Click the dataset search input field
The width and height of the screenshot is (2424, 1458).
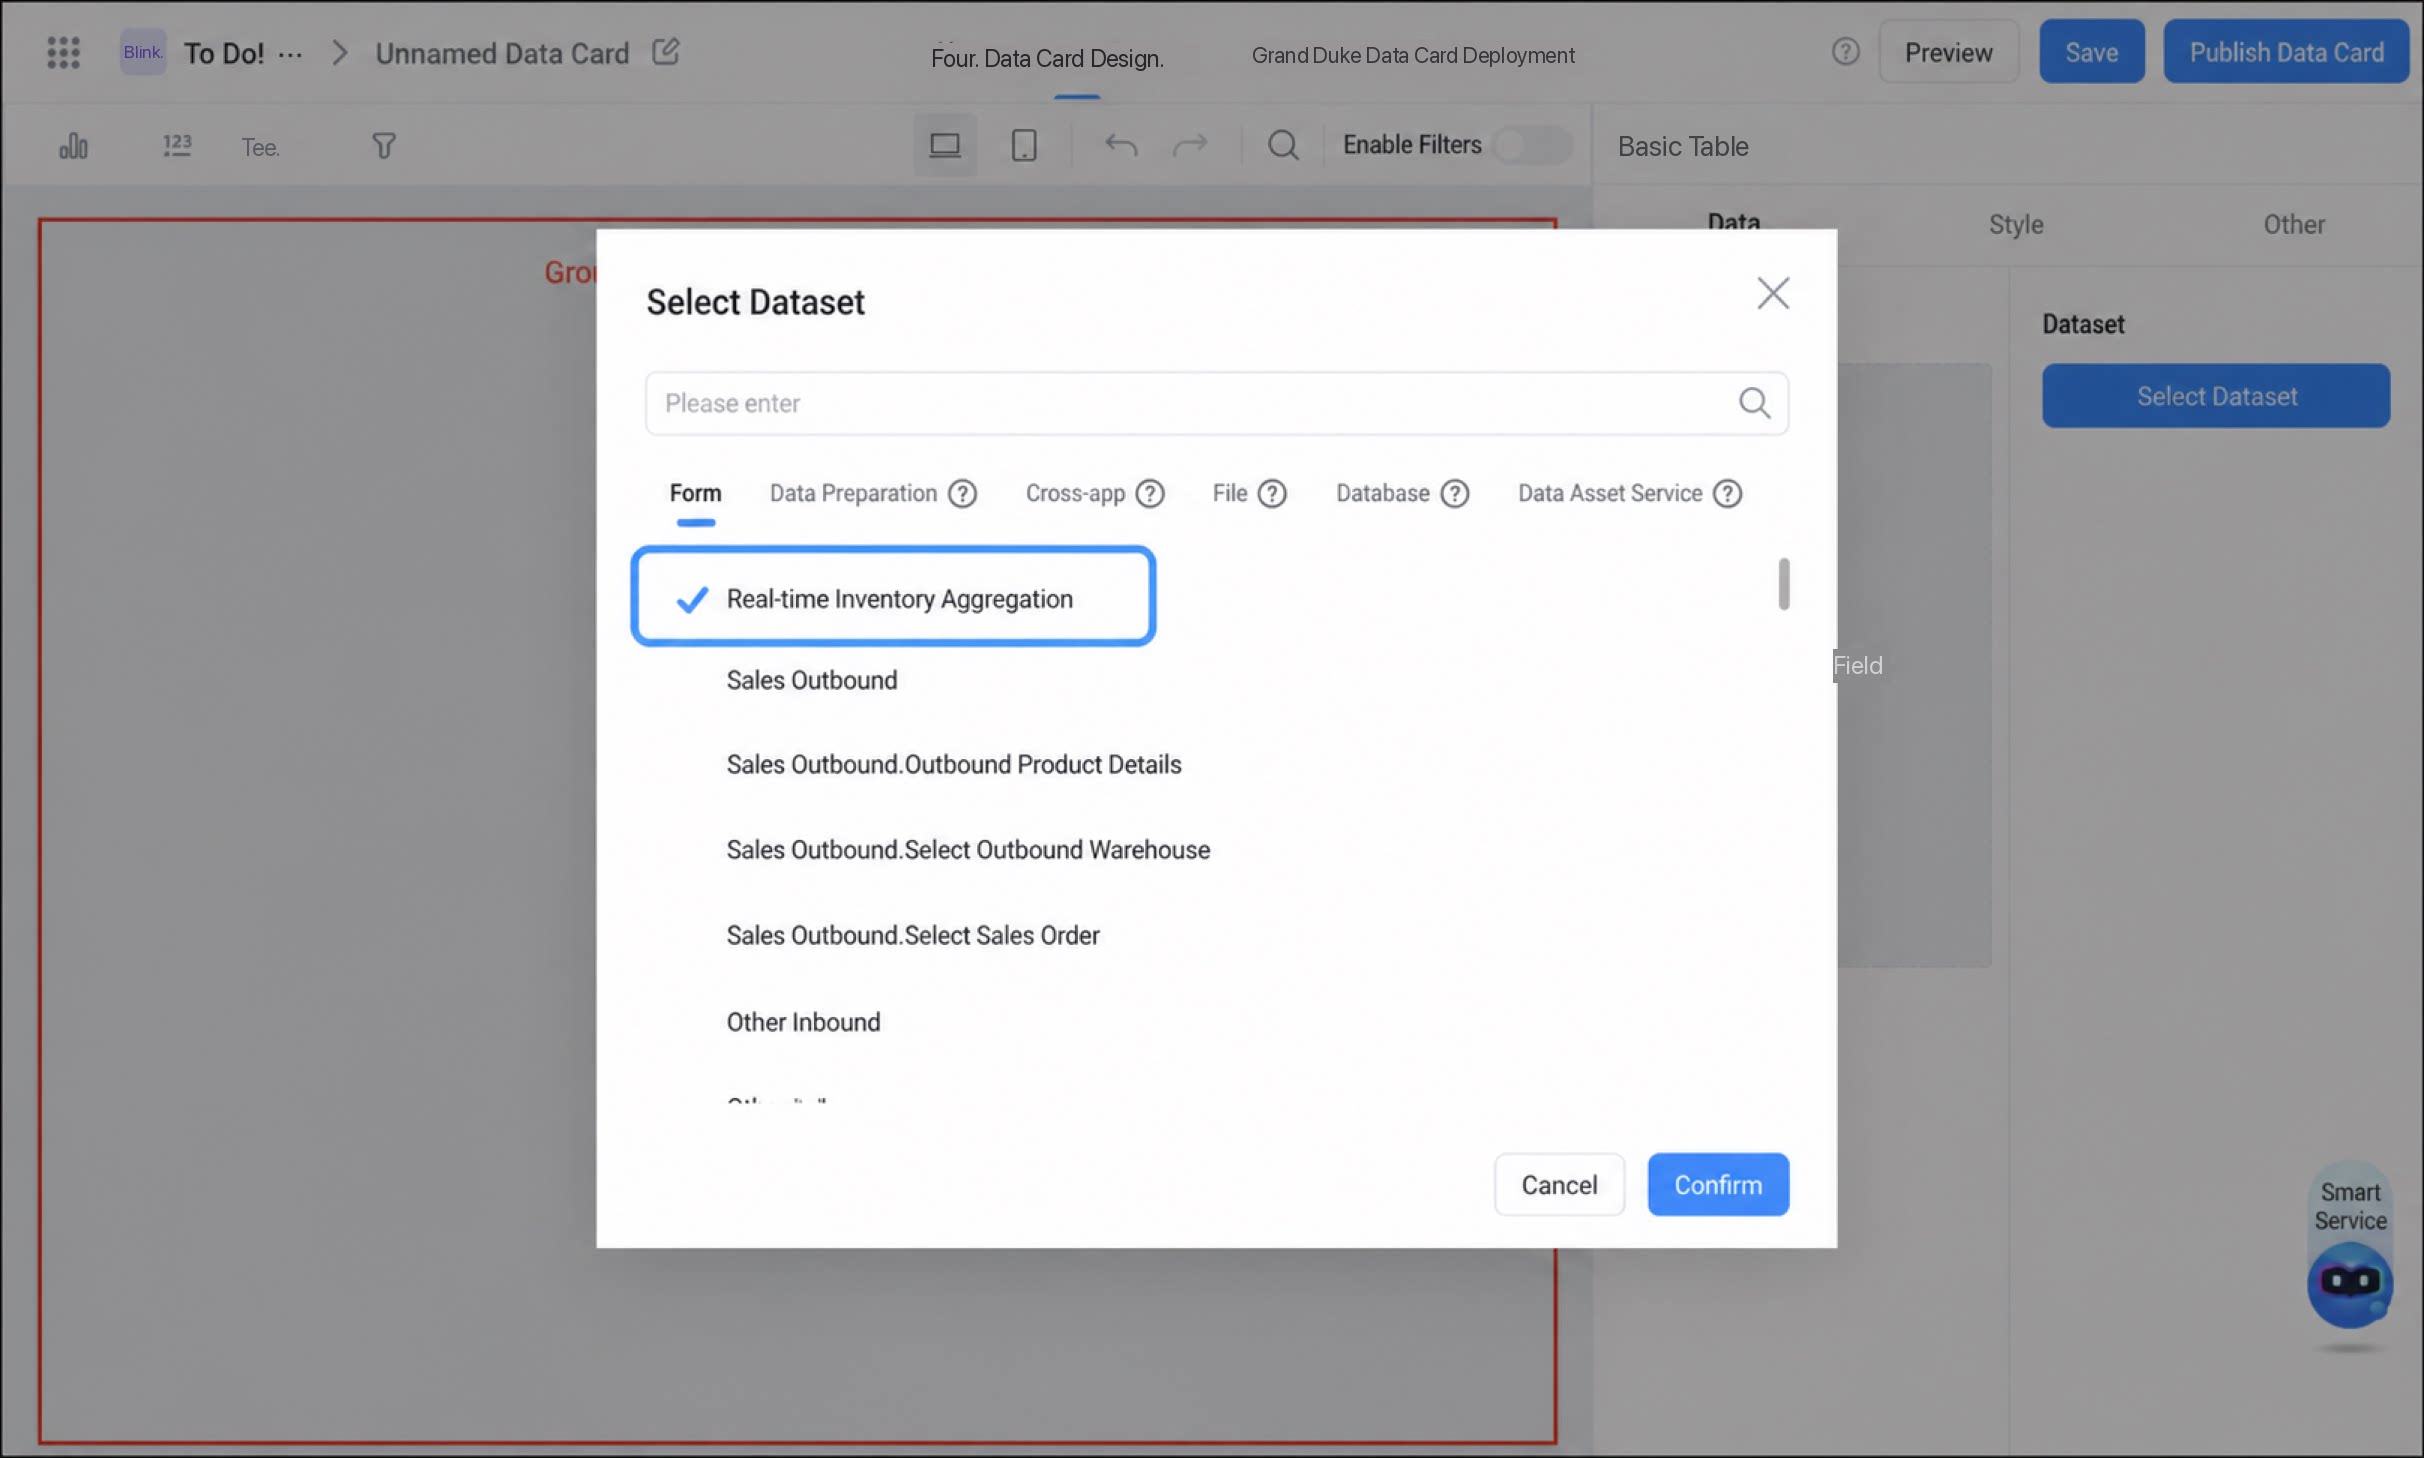pos(1217,403)
